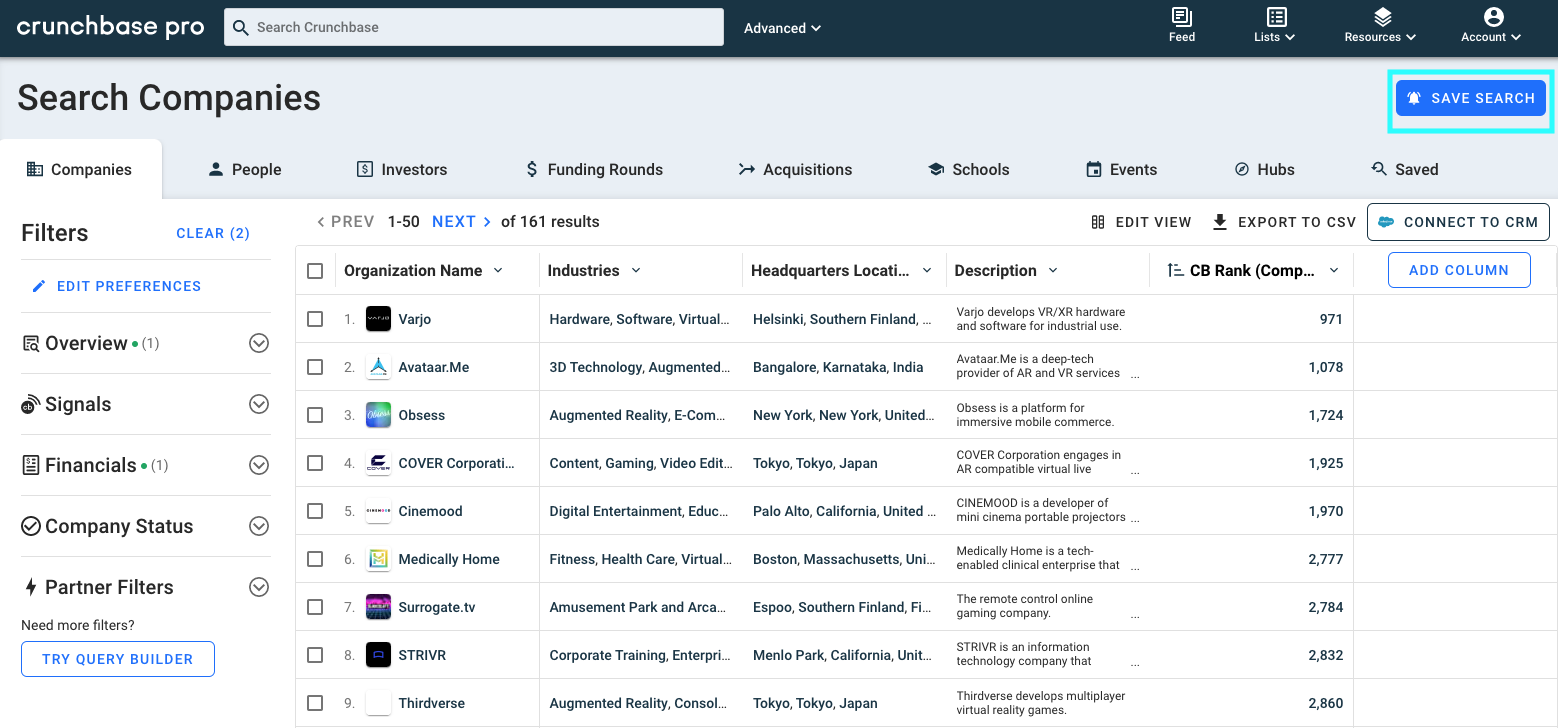The height and width of the screenshot is (728, 1558).
Task: Click the Varjo company logo
Action: [378, 319]
